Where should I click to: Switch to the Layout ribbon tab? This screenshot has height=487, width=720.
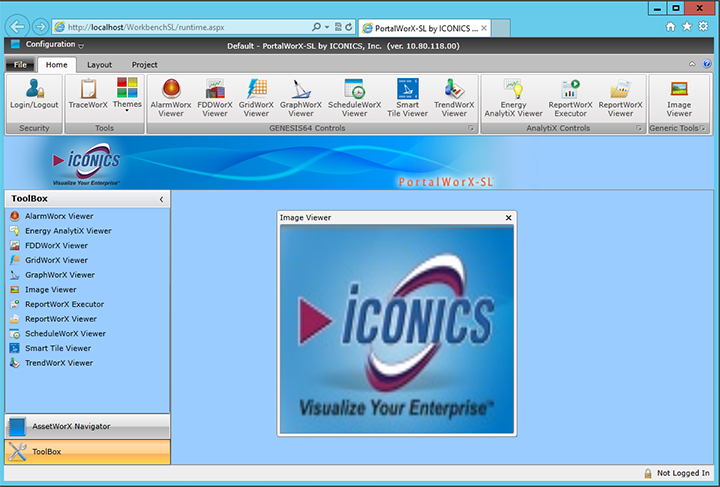tap(100, 65)
